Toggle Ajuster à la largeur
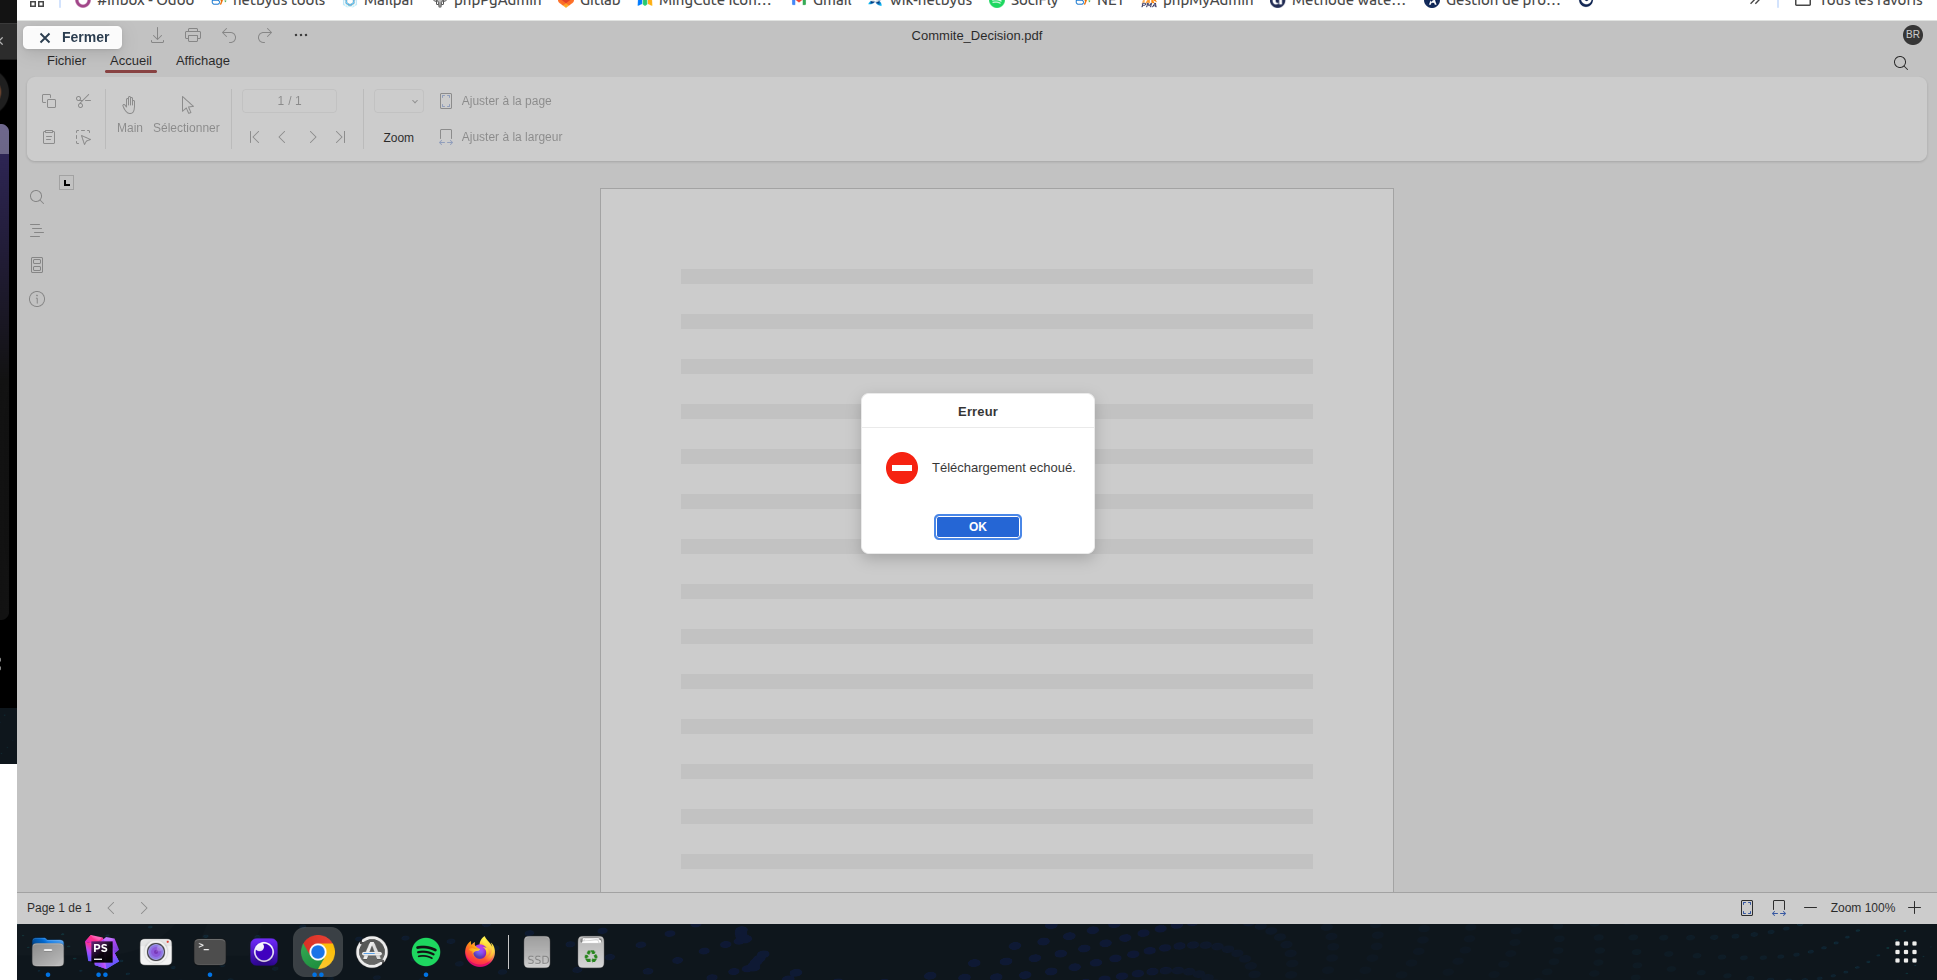Image resolution: width=1937 pixels, height=980 pixels. click(x=501, y=137)
